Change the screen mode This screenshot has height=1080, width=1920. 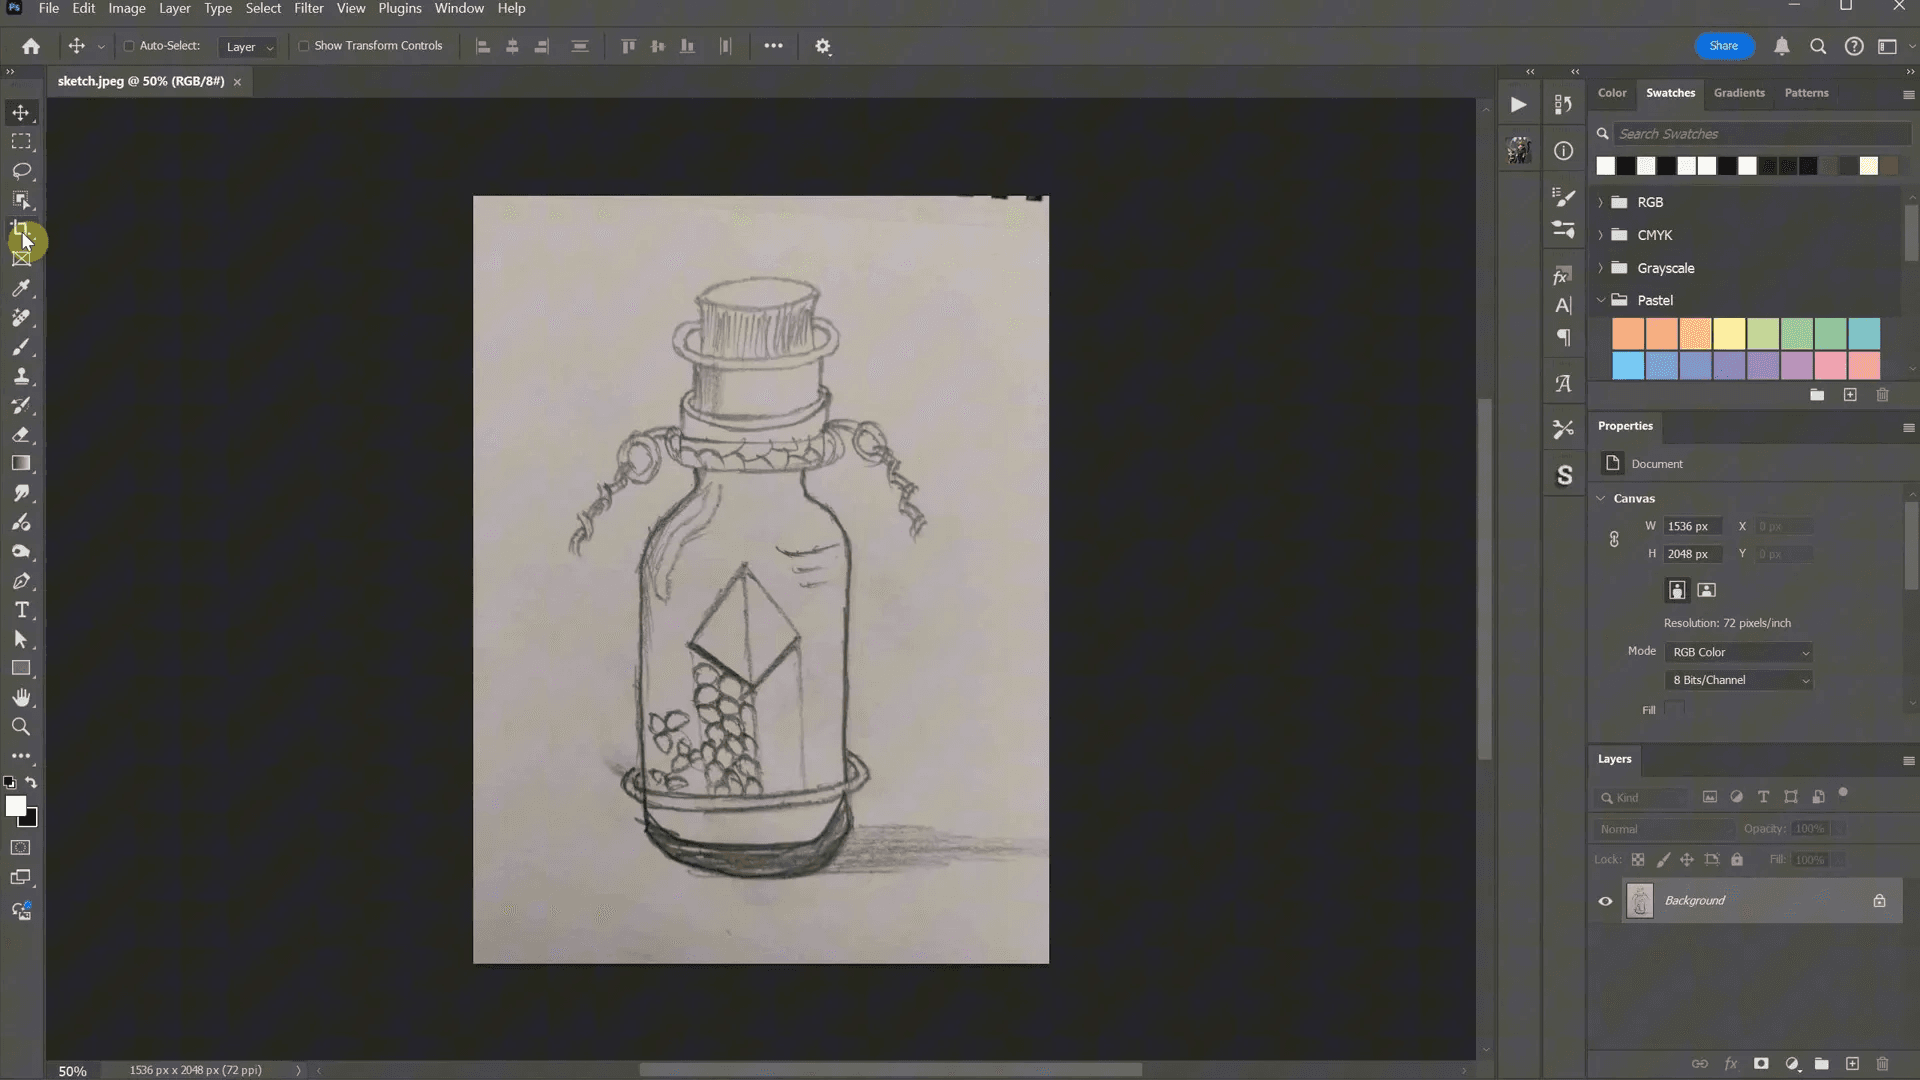point(21,878)
